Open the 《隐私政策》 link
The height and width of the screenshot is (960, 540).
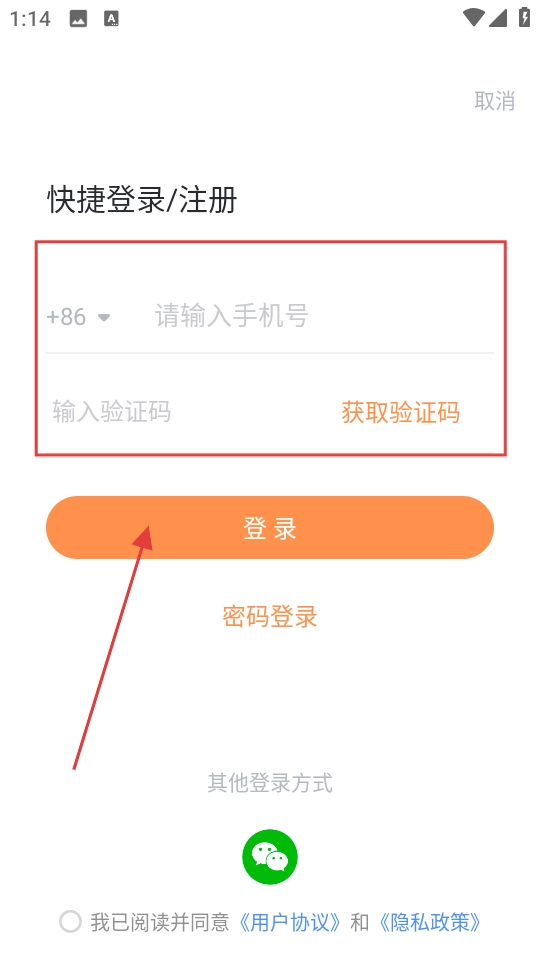click(x=429, y=922)
